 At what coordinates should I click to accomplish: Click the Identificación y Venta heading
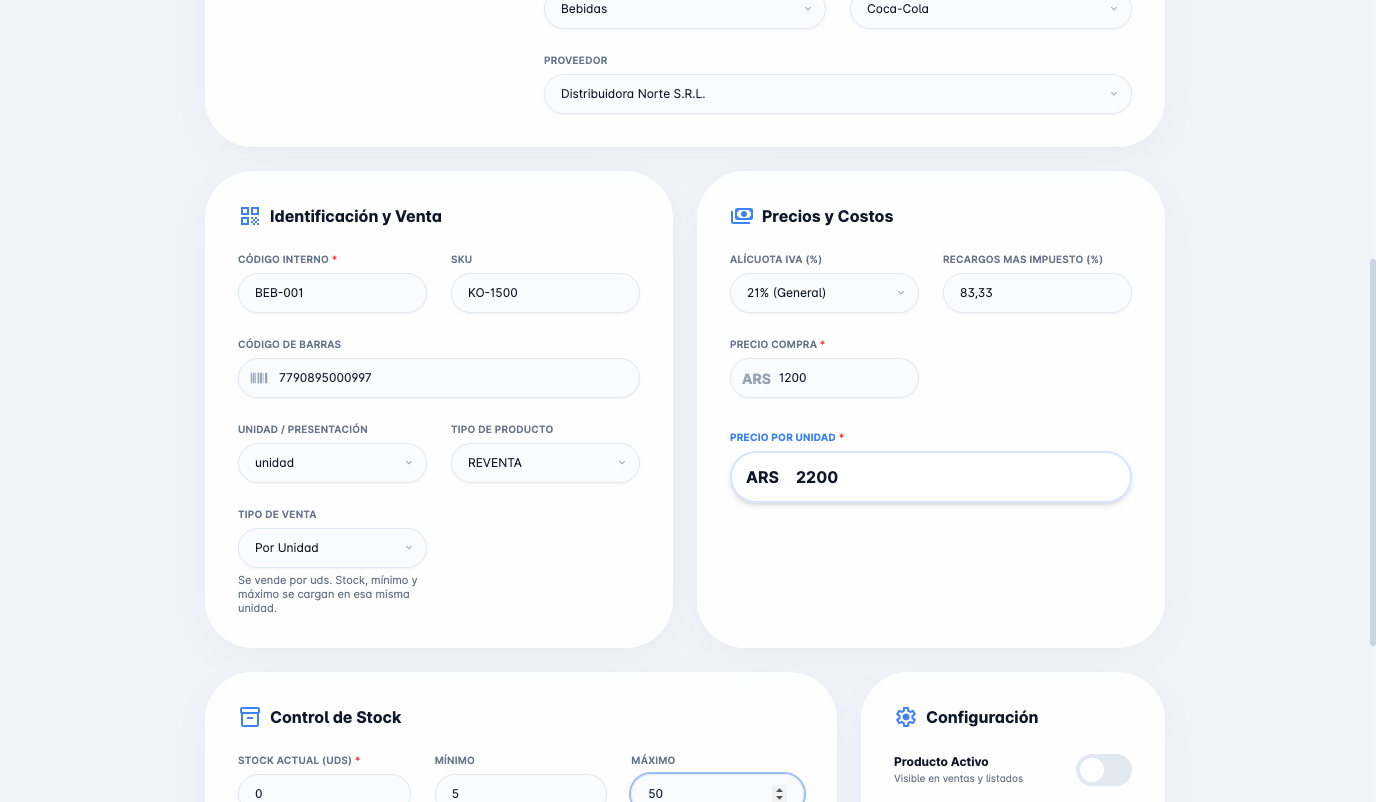coord(355,216)
